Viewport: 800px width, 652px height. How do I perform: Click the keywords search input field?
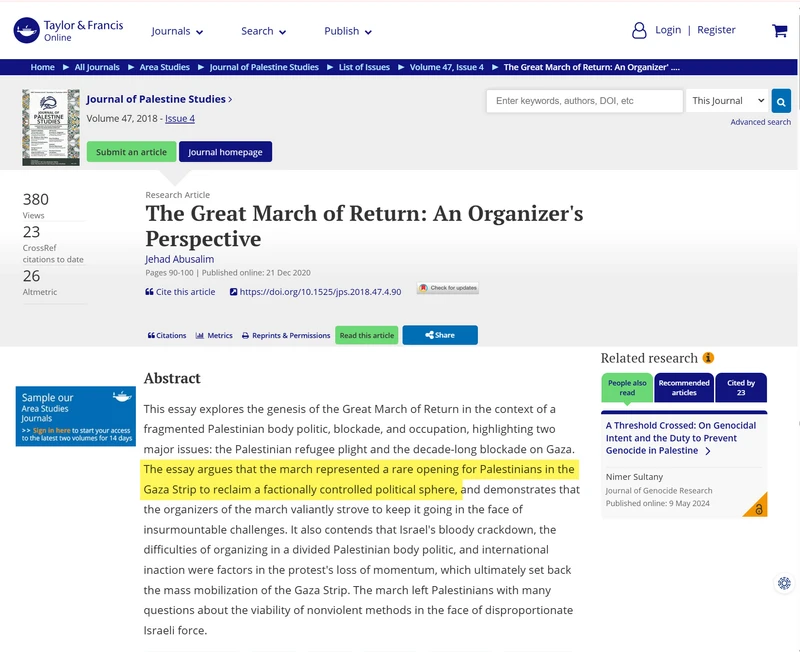point(584,101)
